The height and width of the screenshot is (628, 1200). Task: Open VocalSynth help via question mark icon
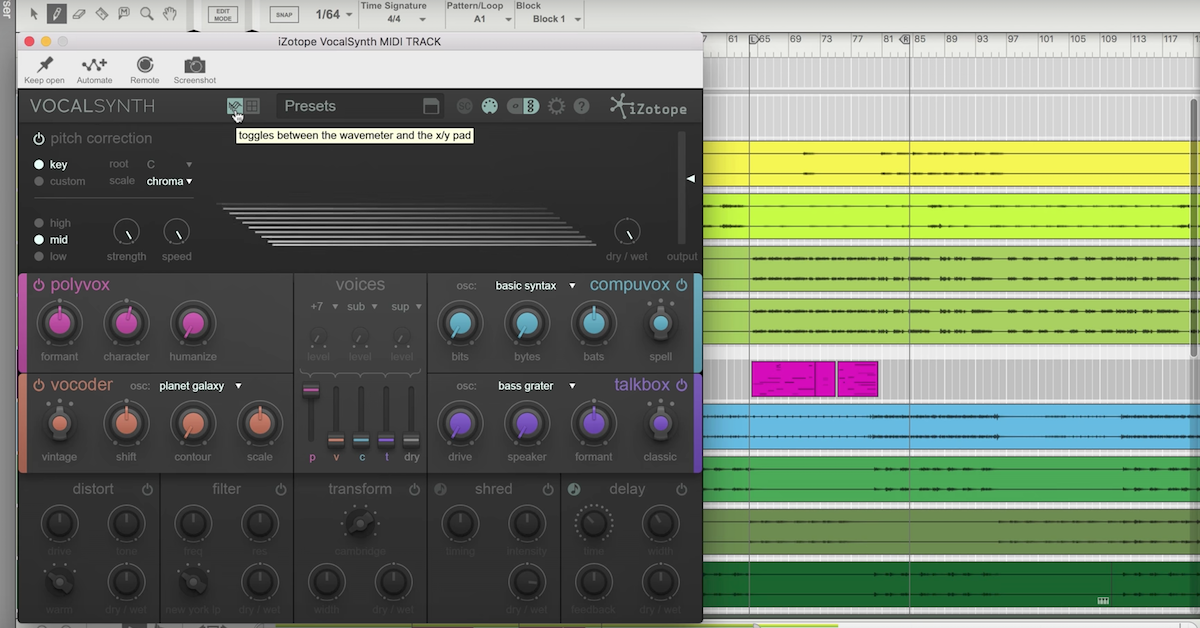[582, 106]
